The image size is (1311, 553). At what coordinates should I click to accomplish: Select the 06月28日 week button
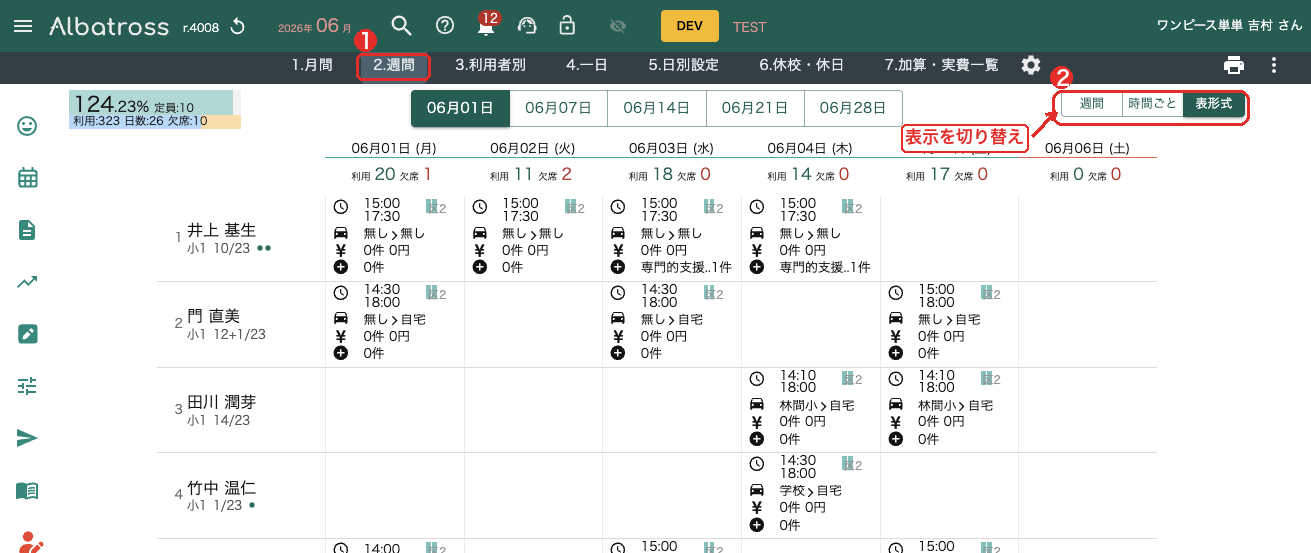852,108
